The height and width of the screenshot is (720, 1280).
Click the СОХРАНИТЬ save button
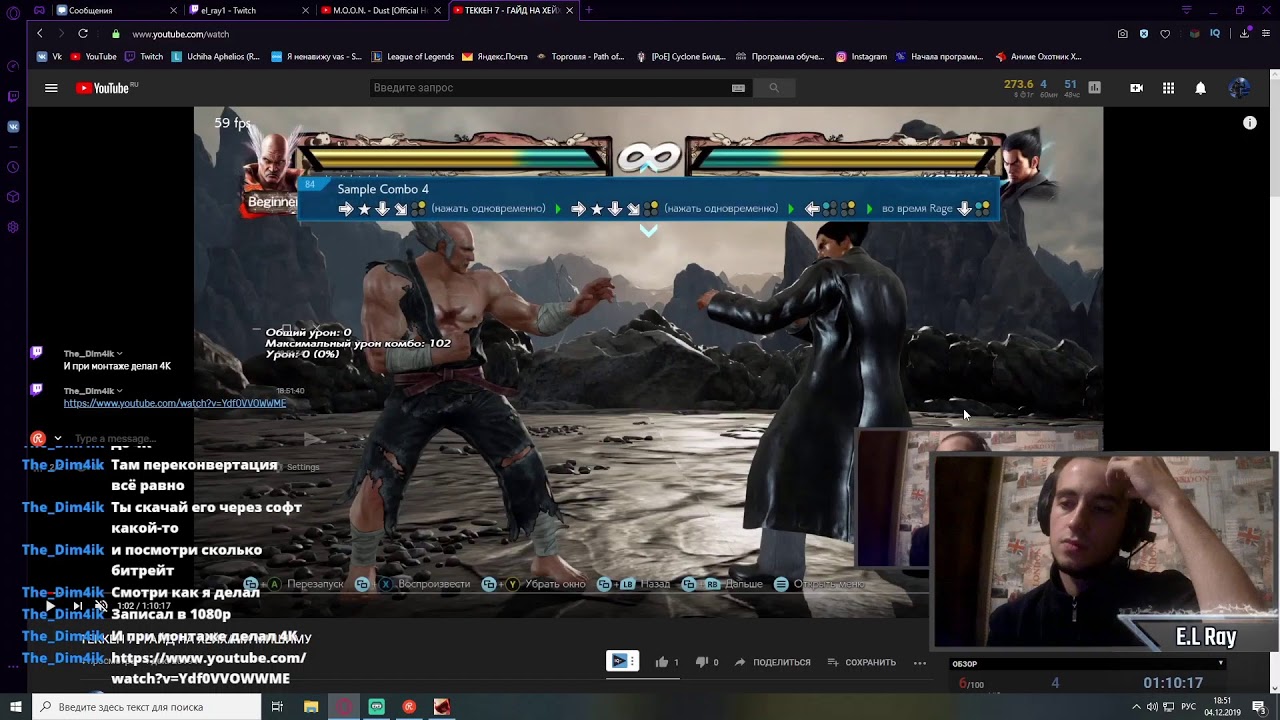coord(861,662)
